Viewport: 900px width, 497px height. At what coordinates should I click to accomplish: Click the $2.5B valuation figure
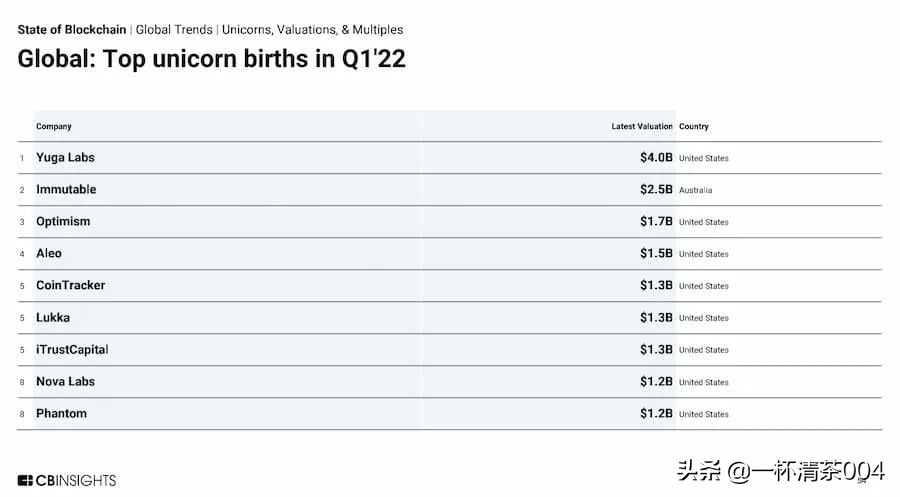[x=656, y=190]
